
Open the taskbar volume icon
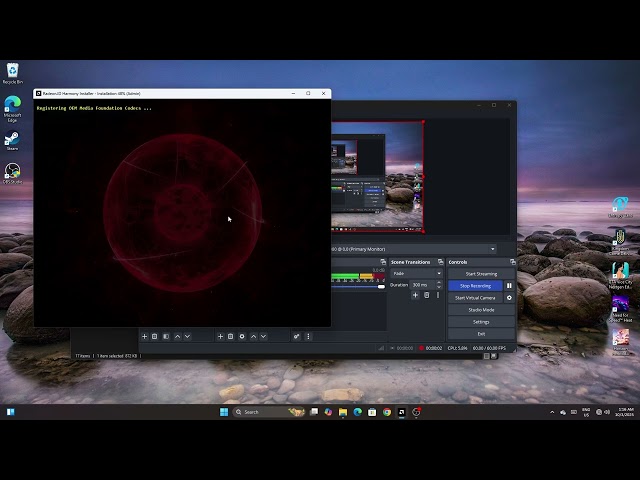click(607, 412)
